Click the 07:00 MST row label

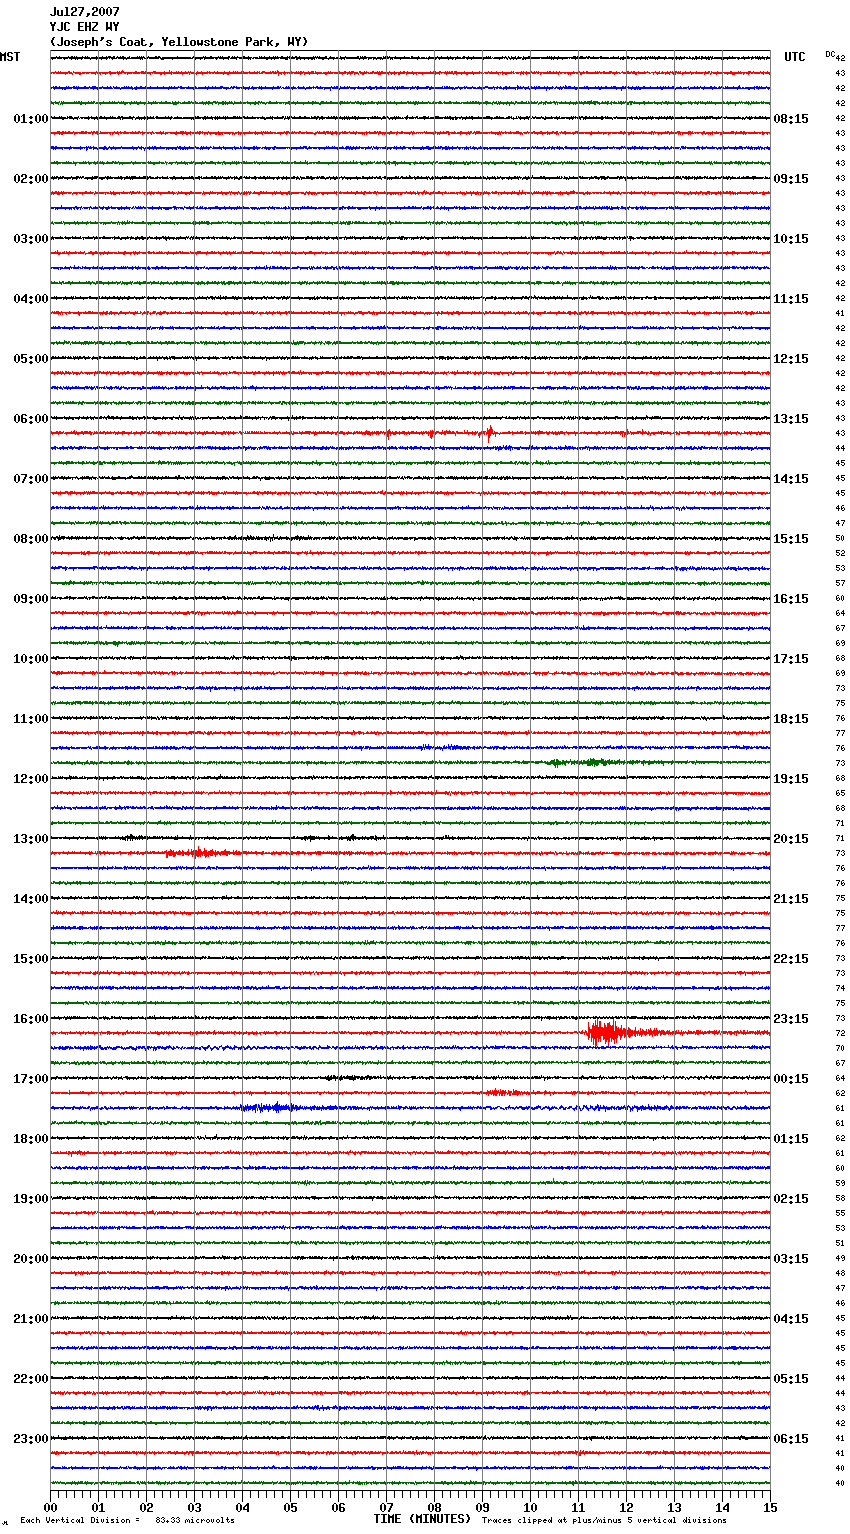click(x=31, y=479)
